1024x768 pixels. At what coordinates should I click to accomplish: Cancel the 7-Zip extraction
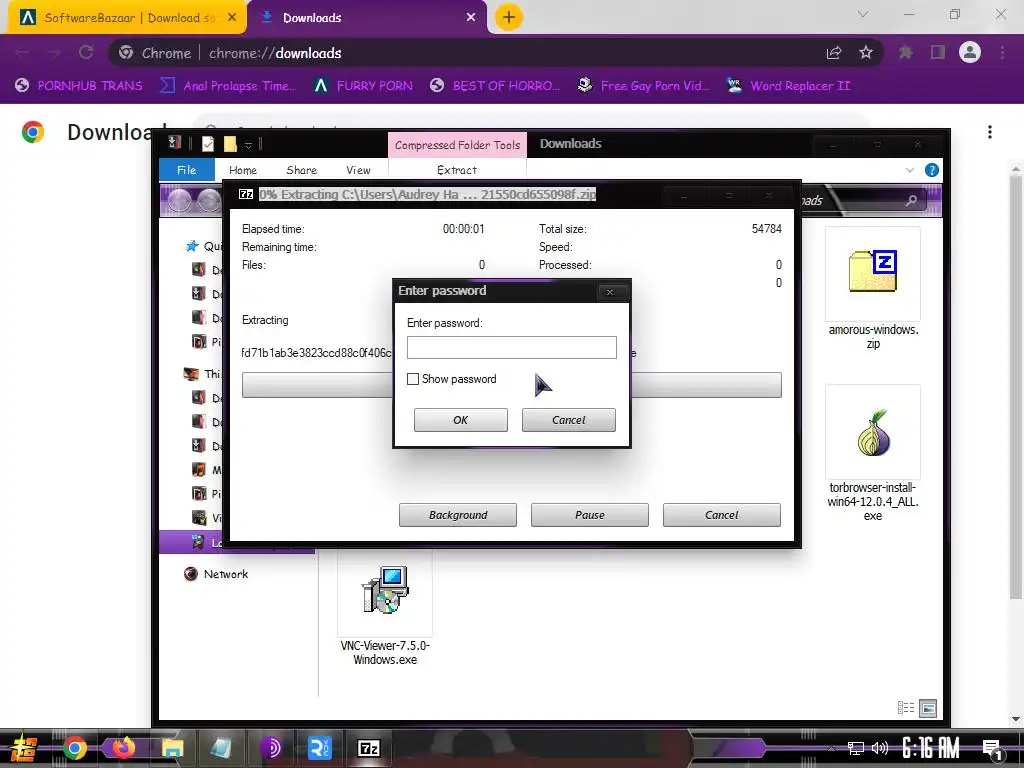[722, 515]
